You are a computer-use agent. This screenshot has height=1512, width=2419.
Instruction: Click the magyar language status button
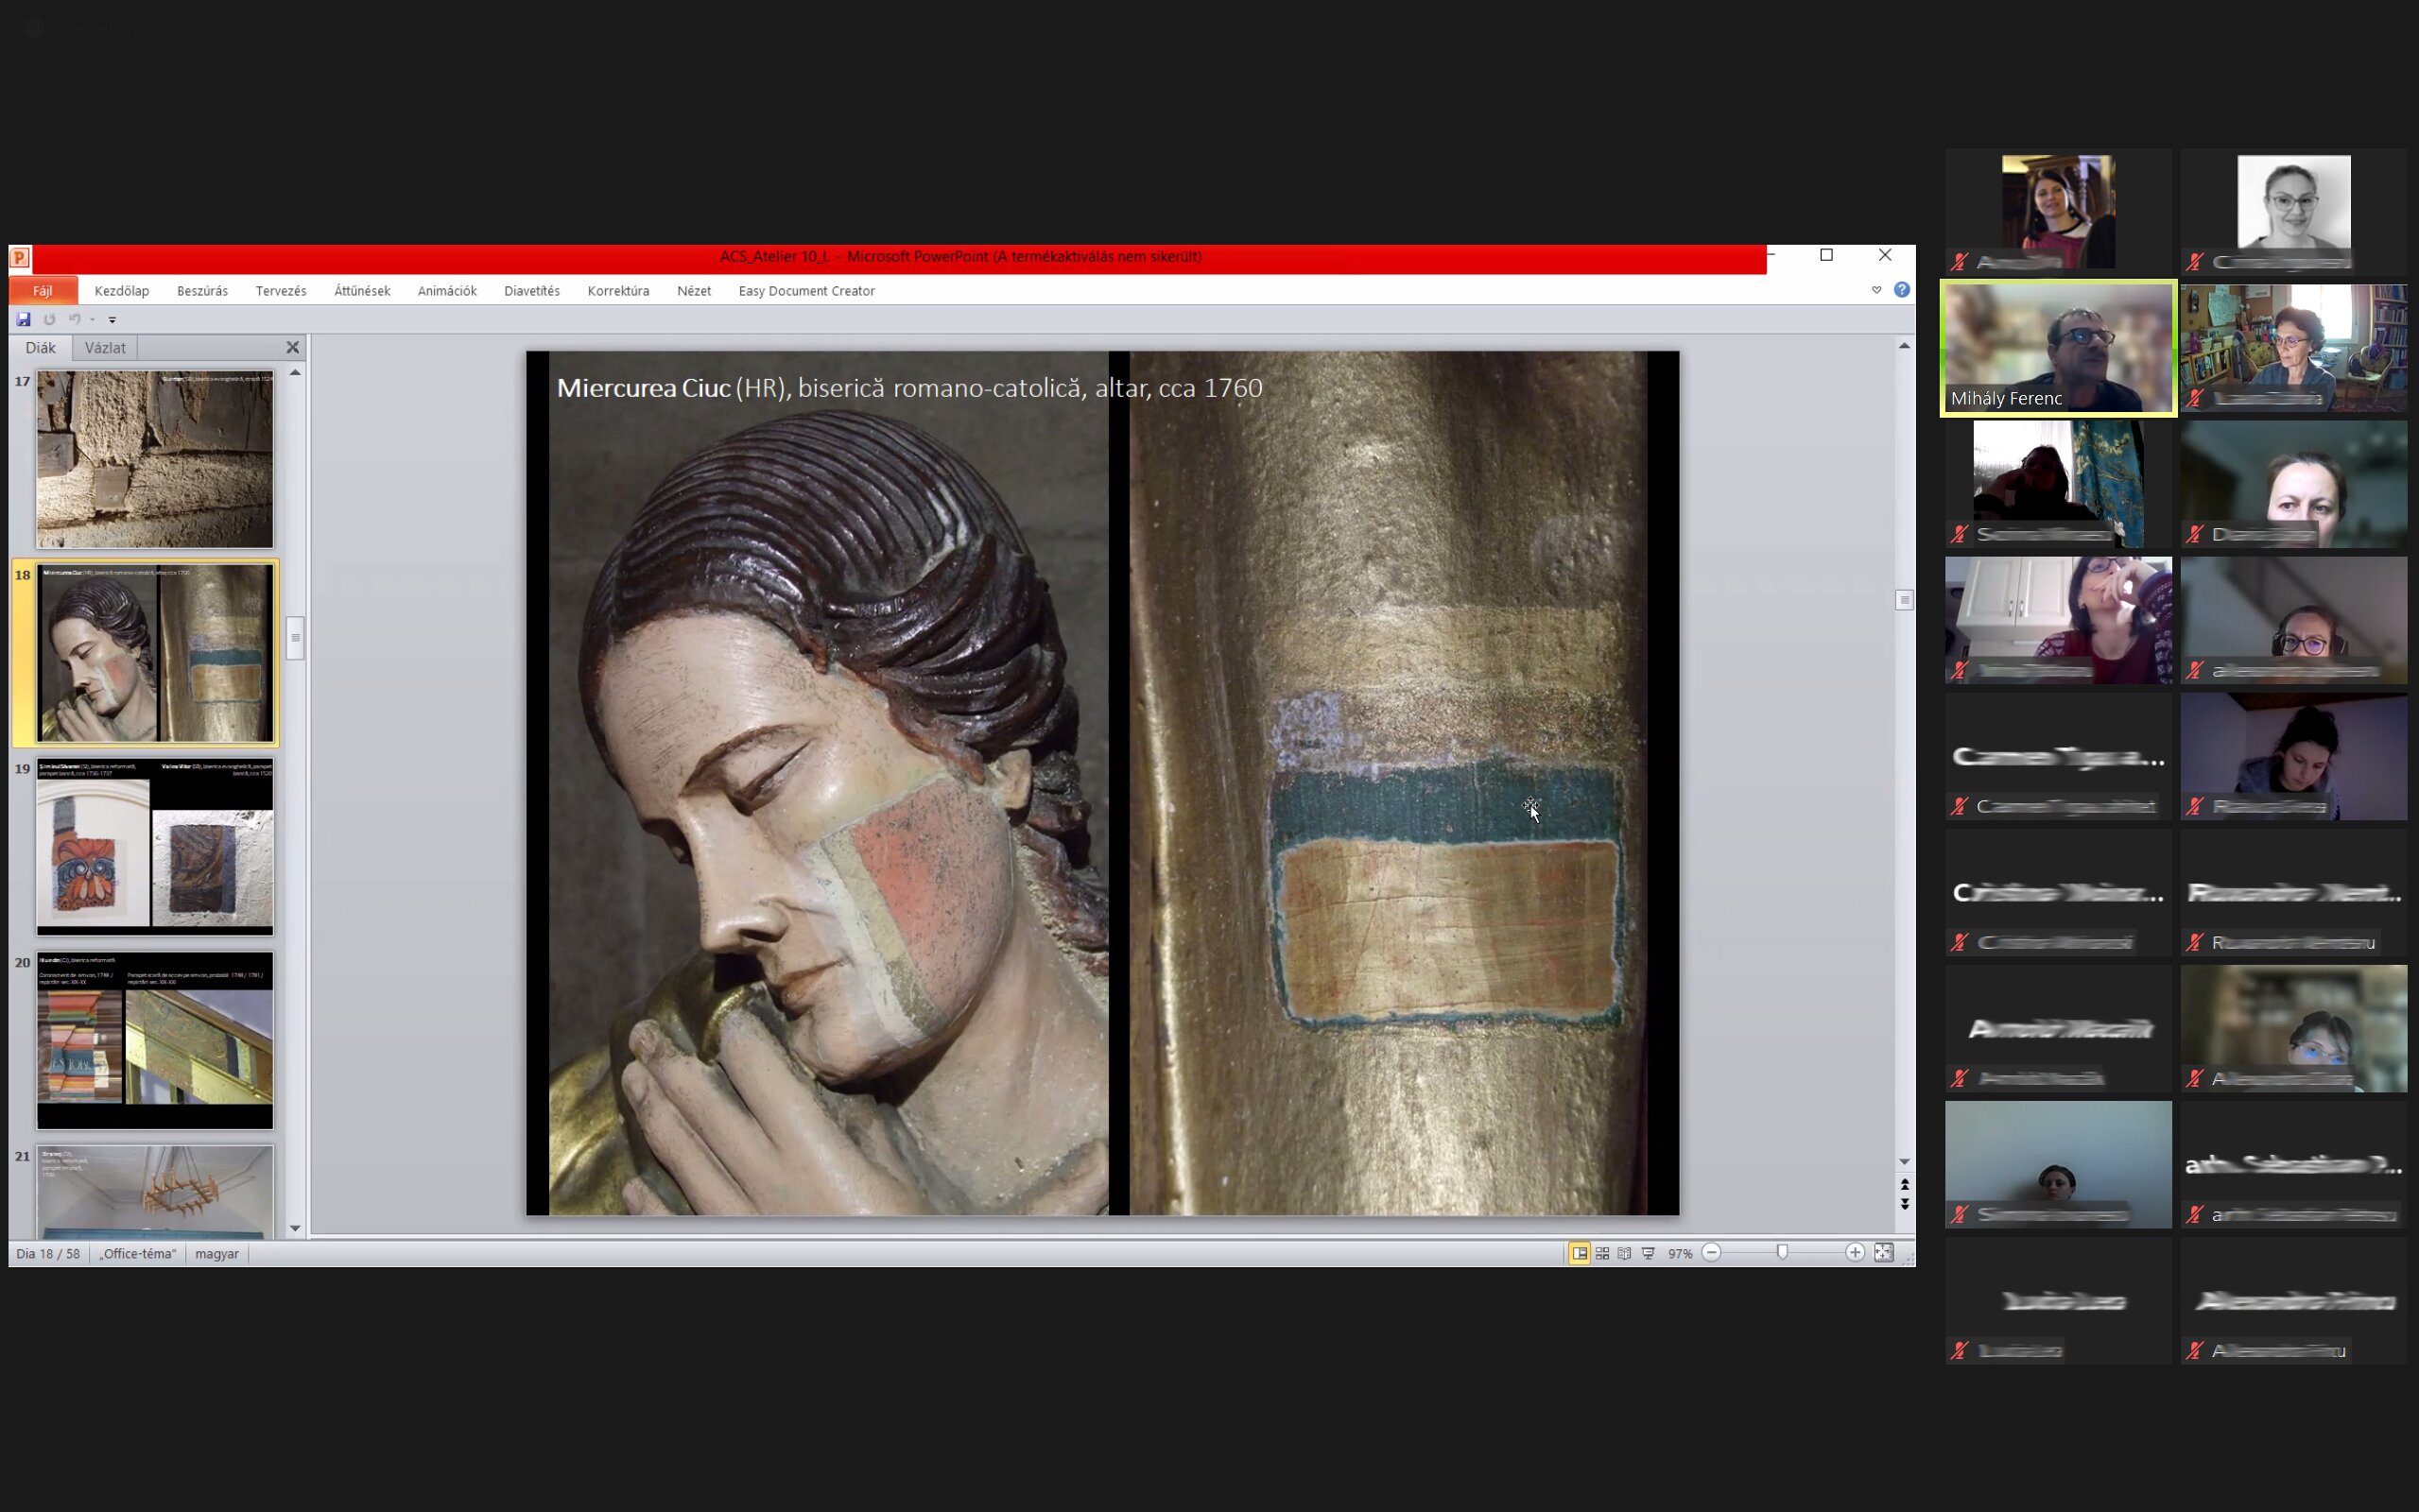[216, 1254]
